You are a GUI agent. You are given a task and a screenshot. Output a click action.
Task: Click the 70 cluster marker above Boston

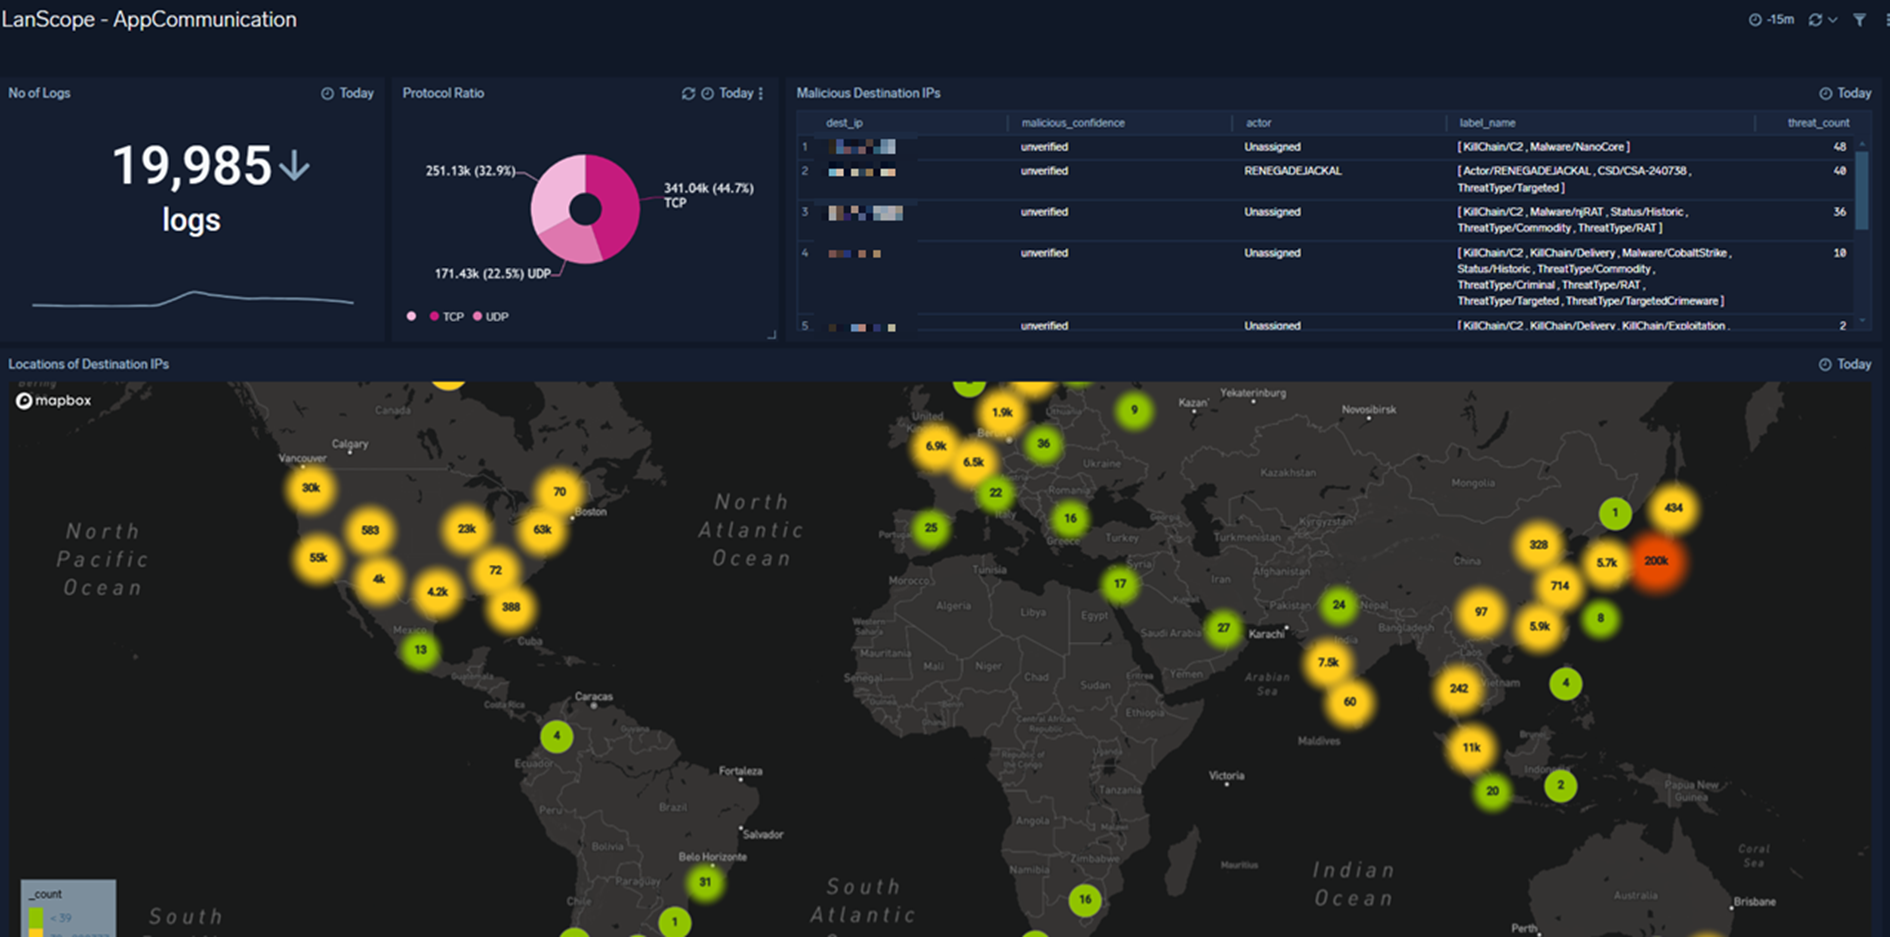pyautogui.click(x=559, y=491)
